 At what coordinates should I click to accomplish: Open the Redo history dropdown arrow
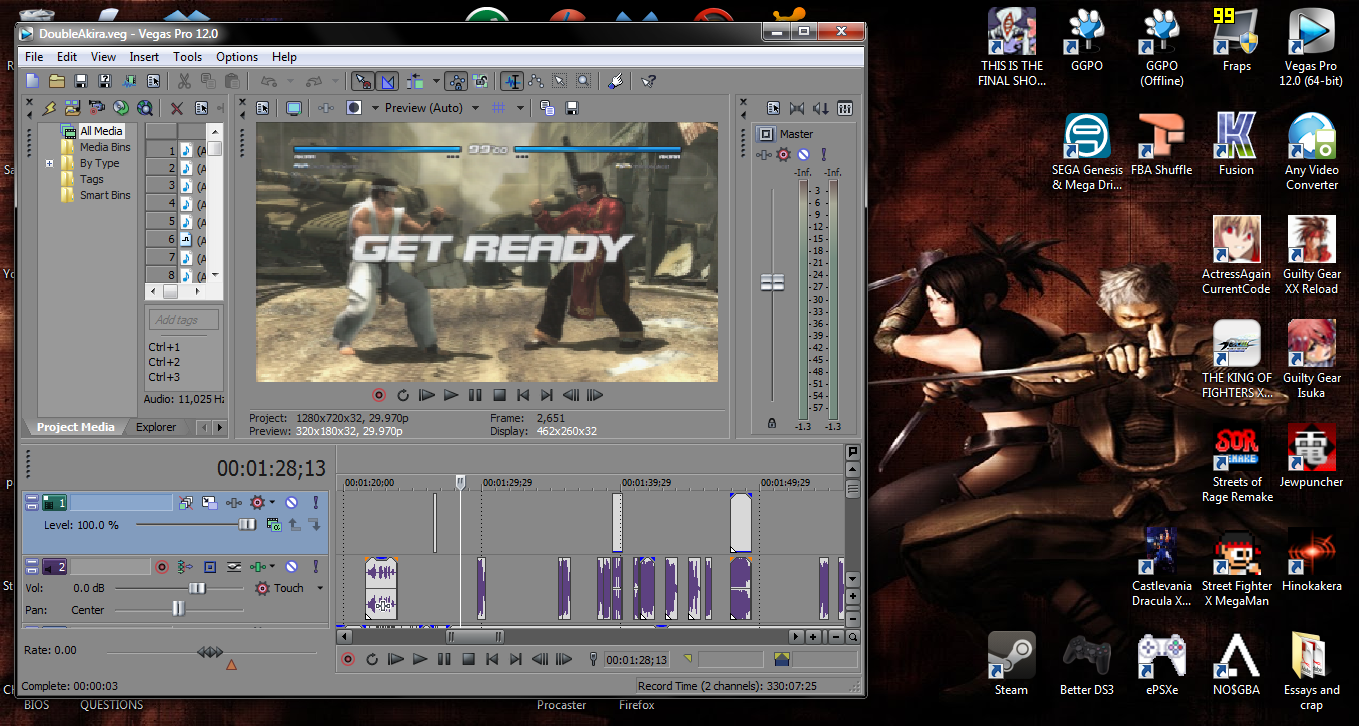pos(336,81)
